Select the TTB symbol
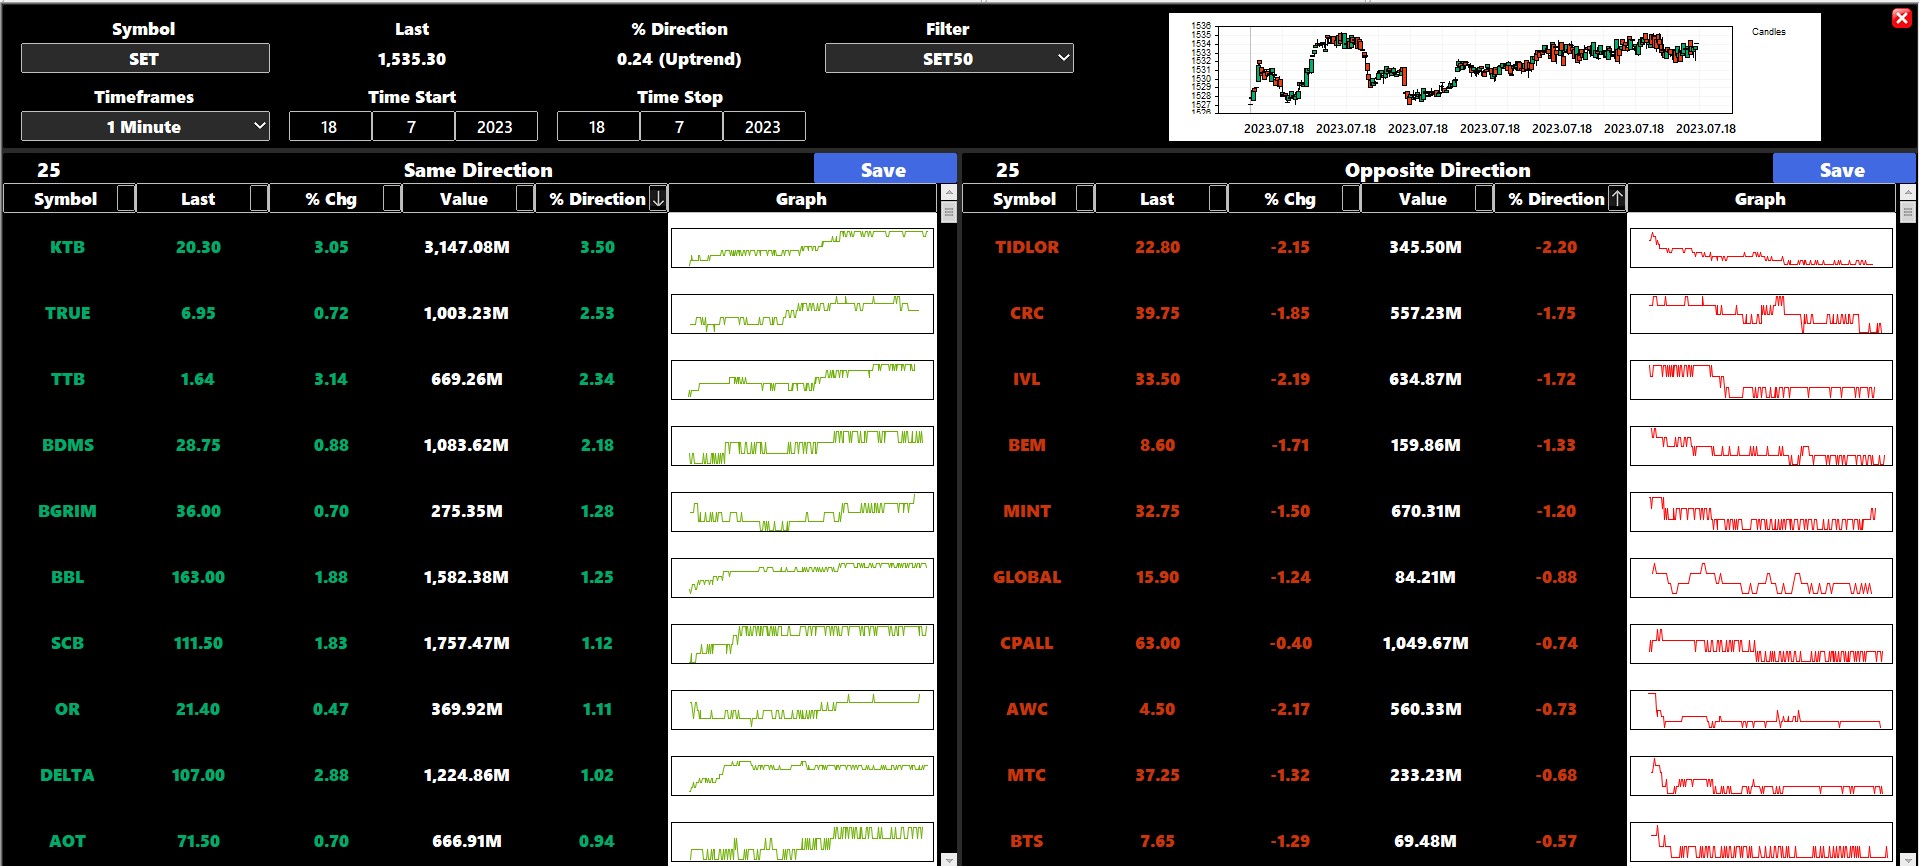The width and height of the screenshot is (1920, 866). click(67, 379)
